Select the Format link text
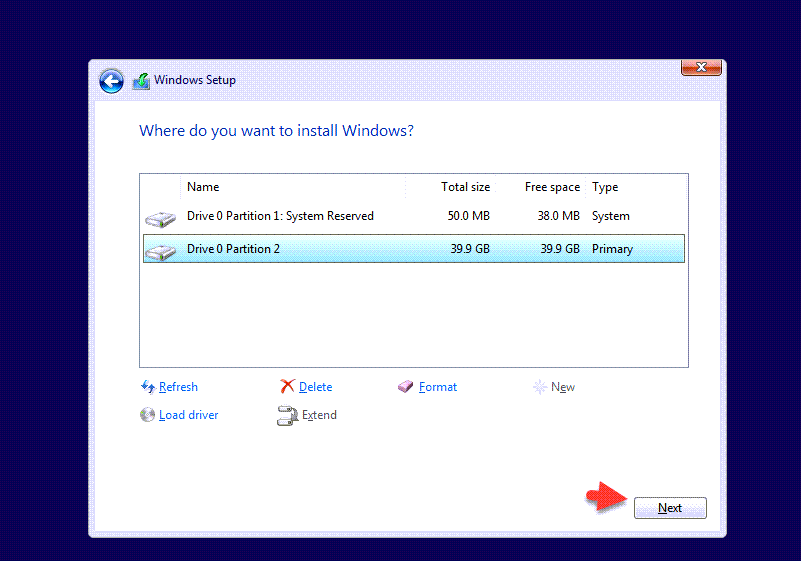Screen dimensions: 801x561 (x=438, y=387)
